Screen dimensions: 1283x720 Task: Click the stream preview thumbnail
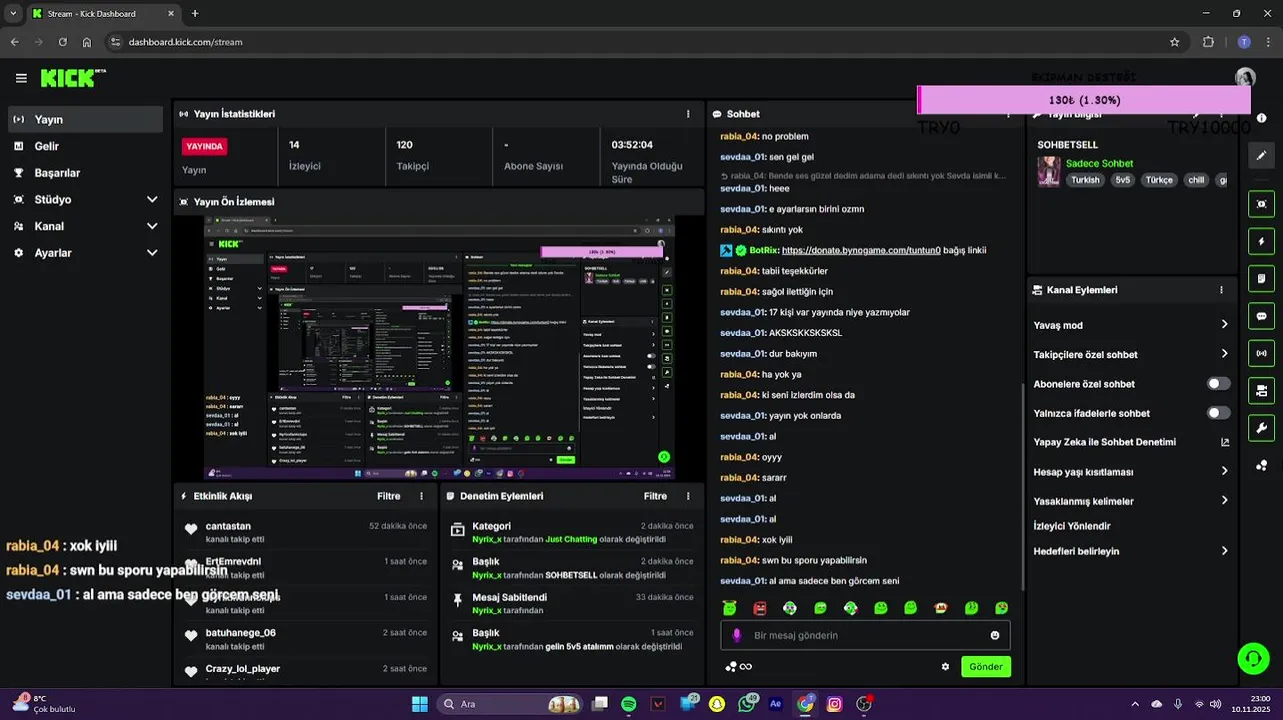[x=439, y=347]
